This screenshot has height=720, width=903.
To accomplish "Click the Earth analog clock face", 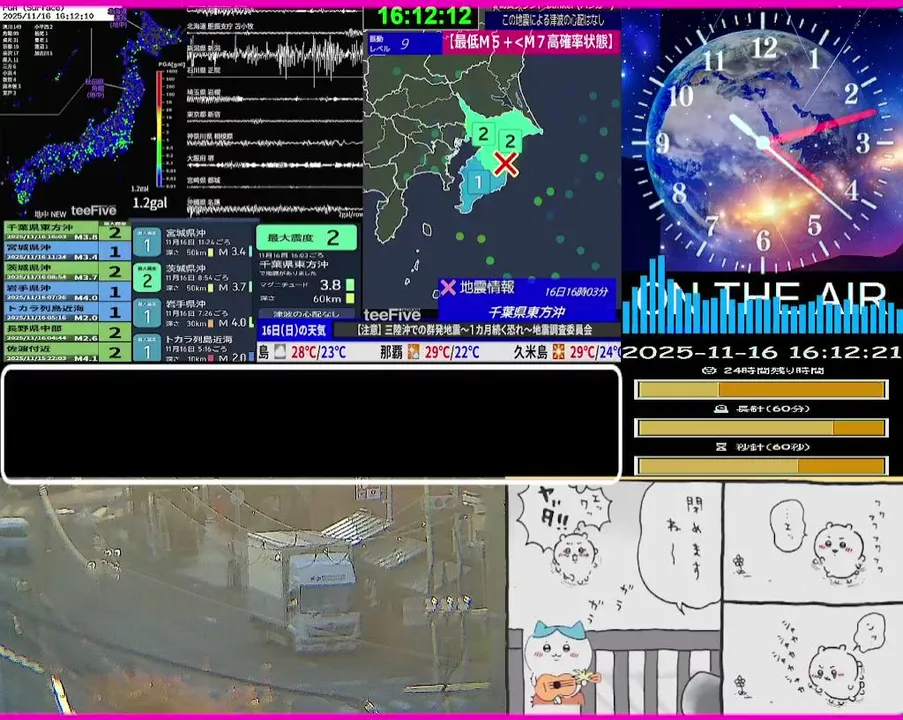I will point(762,143).
